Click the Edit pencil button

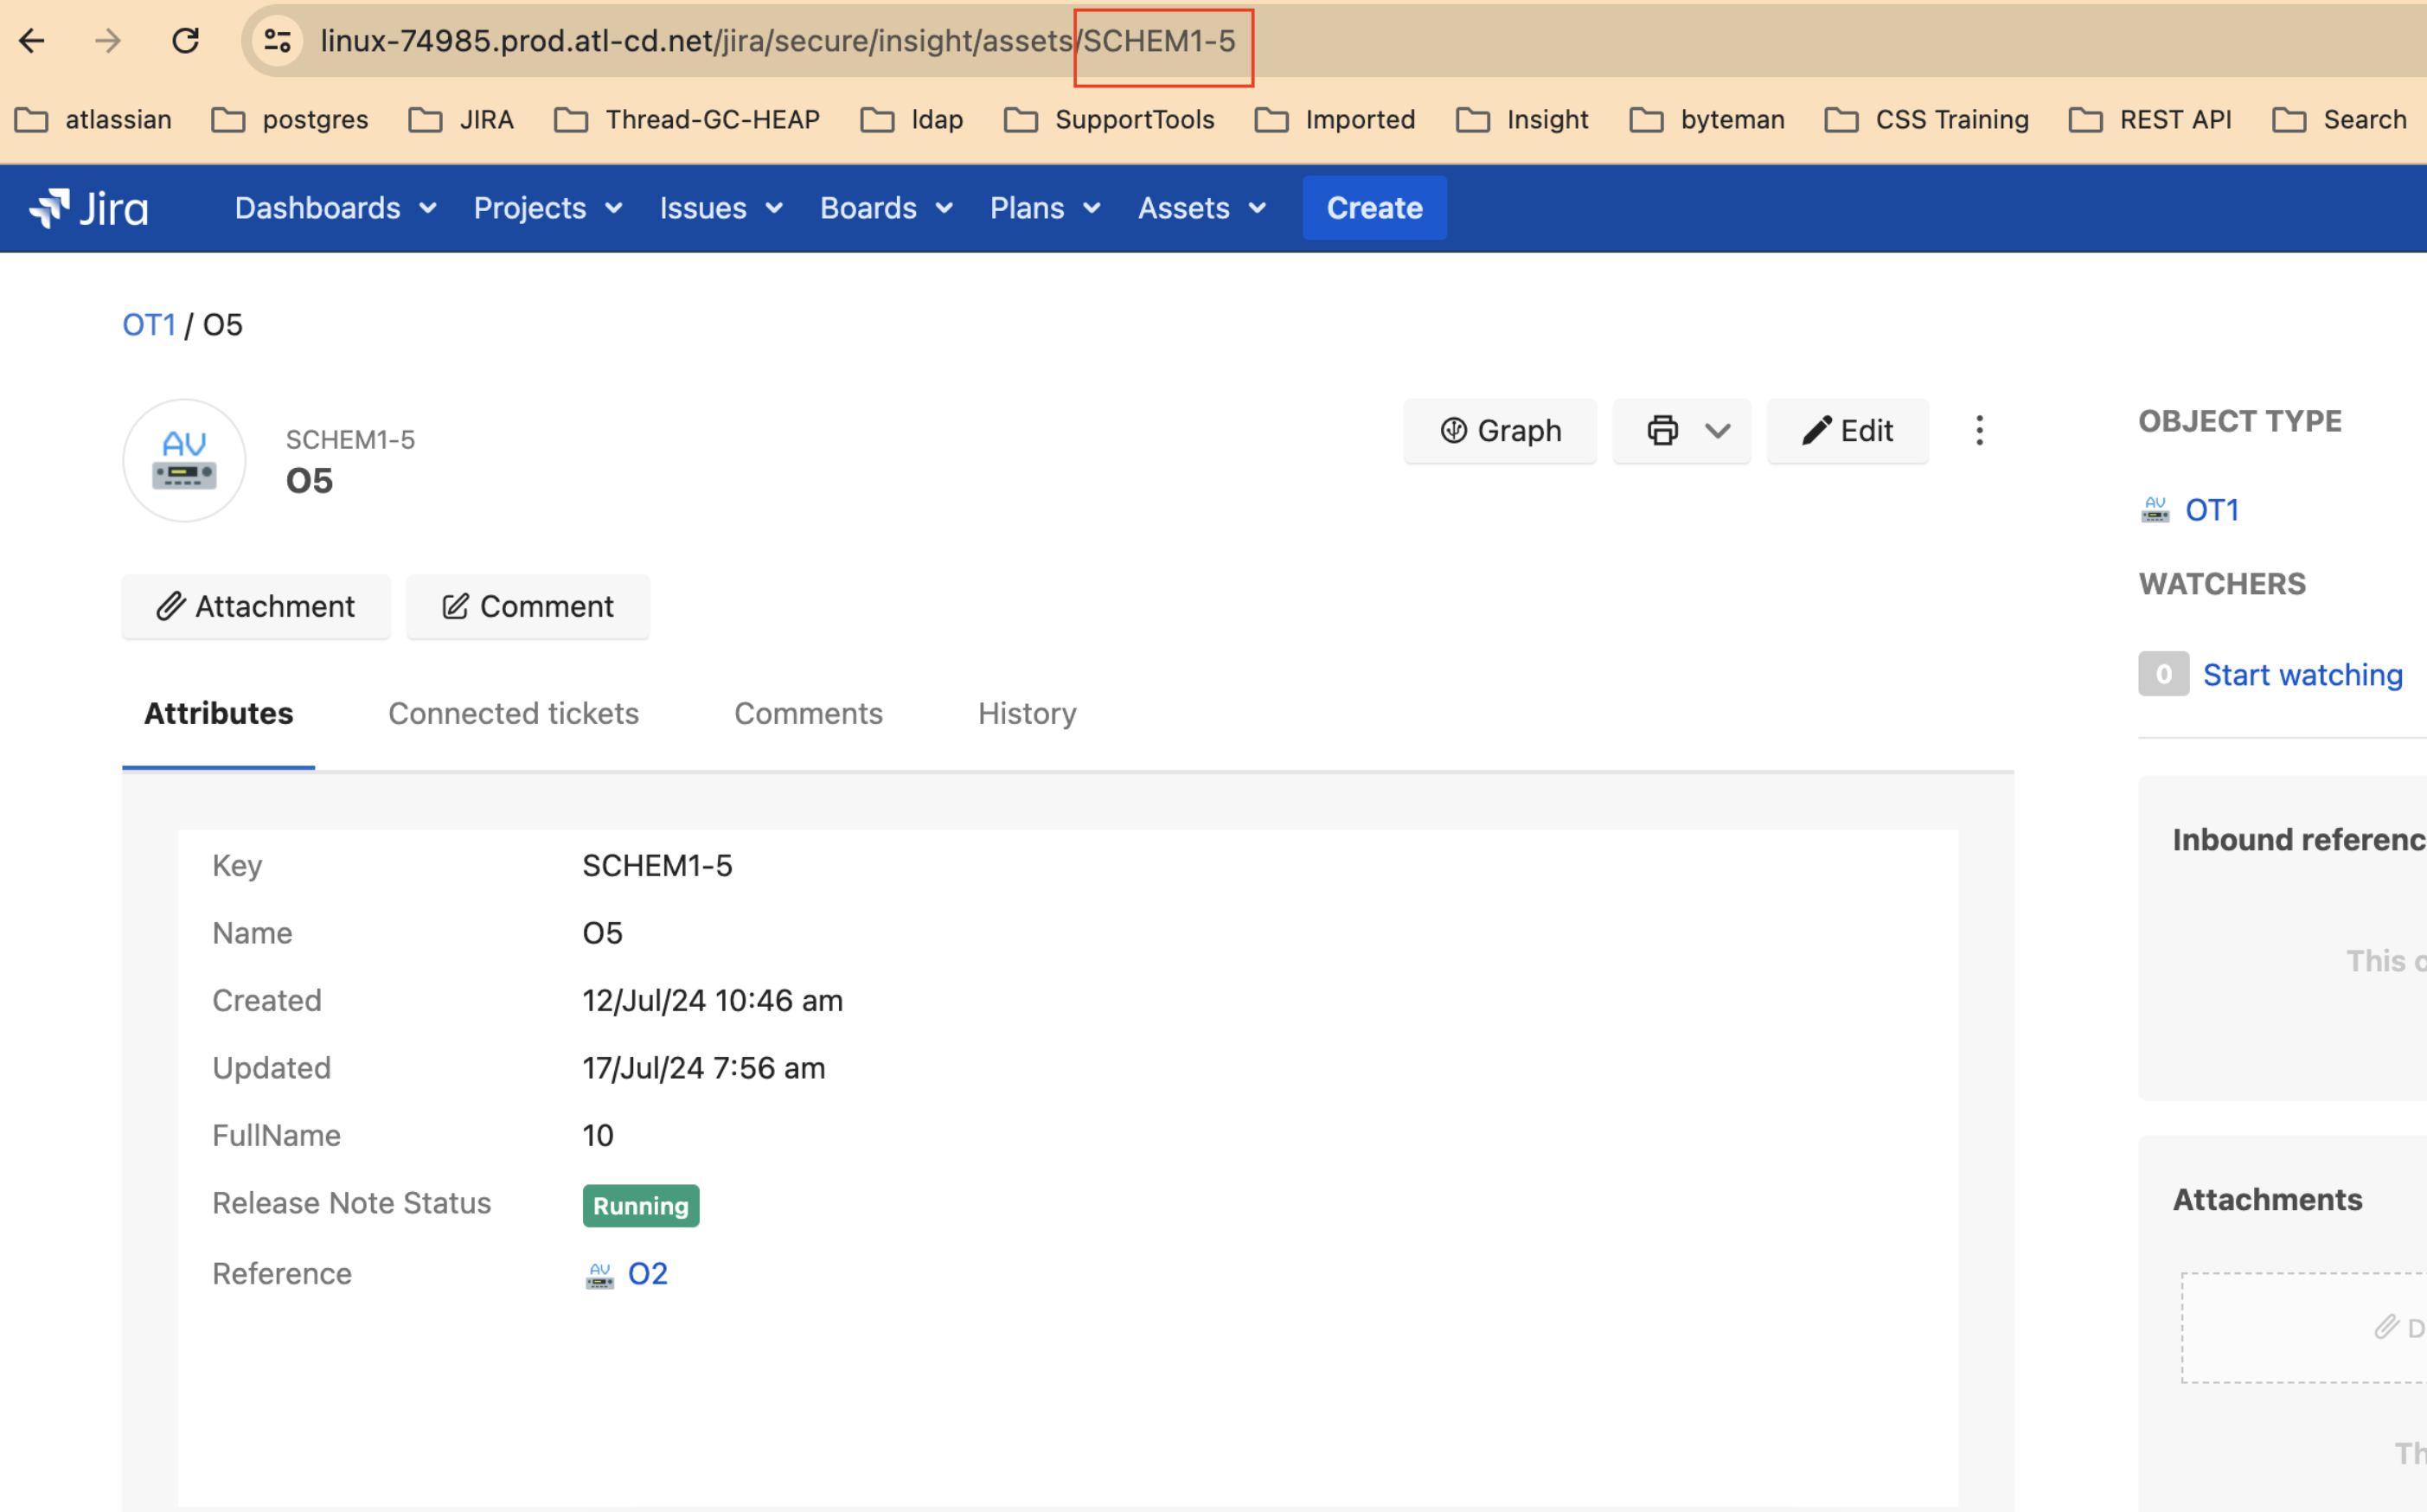tap(1847, 431)
